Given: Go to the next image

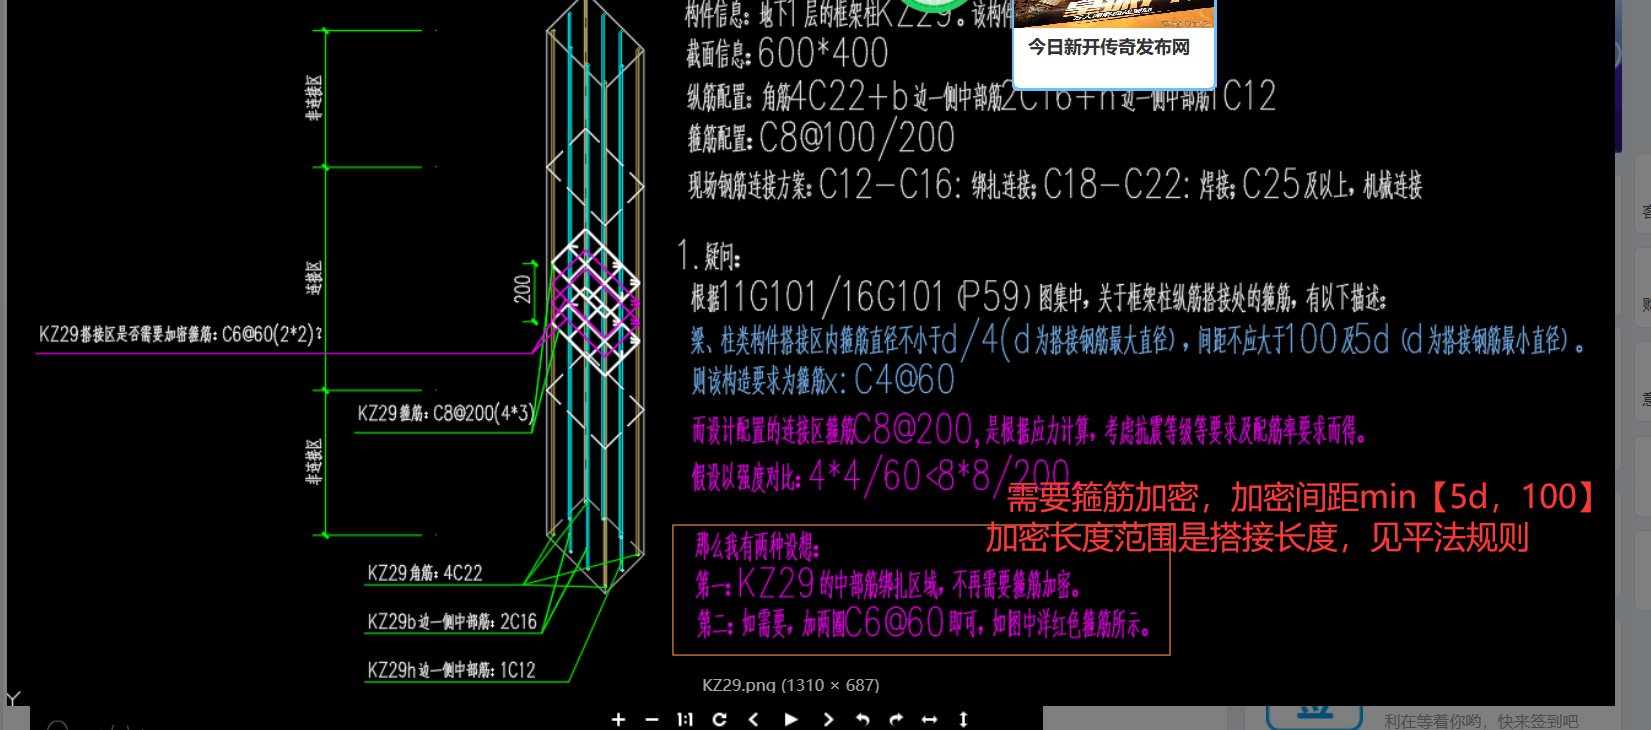Looking at the screenshot, I should (x=828, y=719).
